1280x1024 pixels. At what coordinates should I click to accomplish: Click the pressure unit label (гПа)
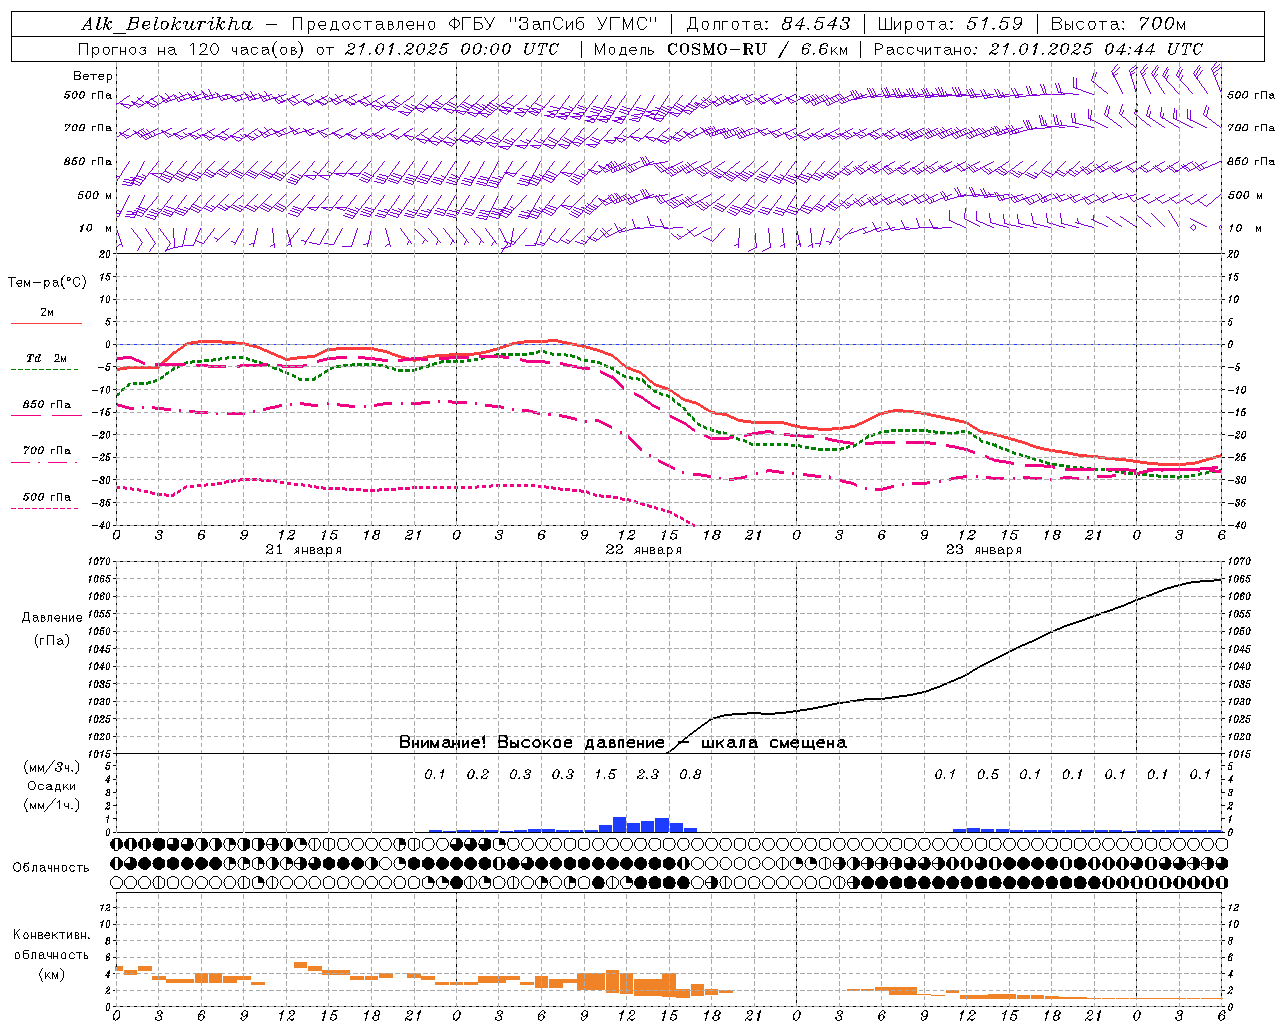[x=52, y=641]
